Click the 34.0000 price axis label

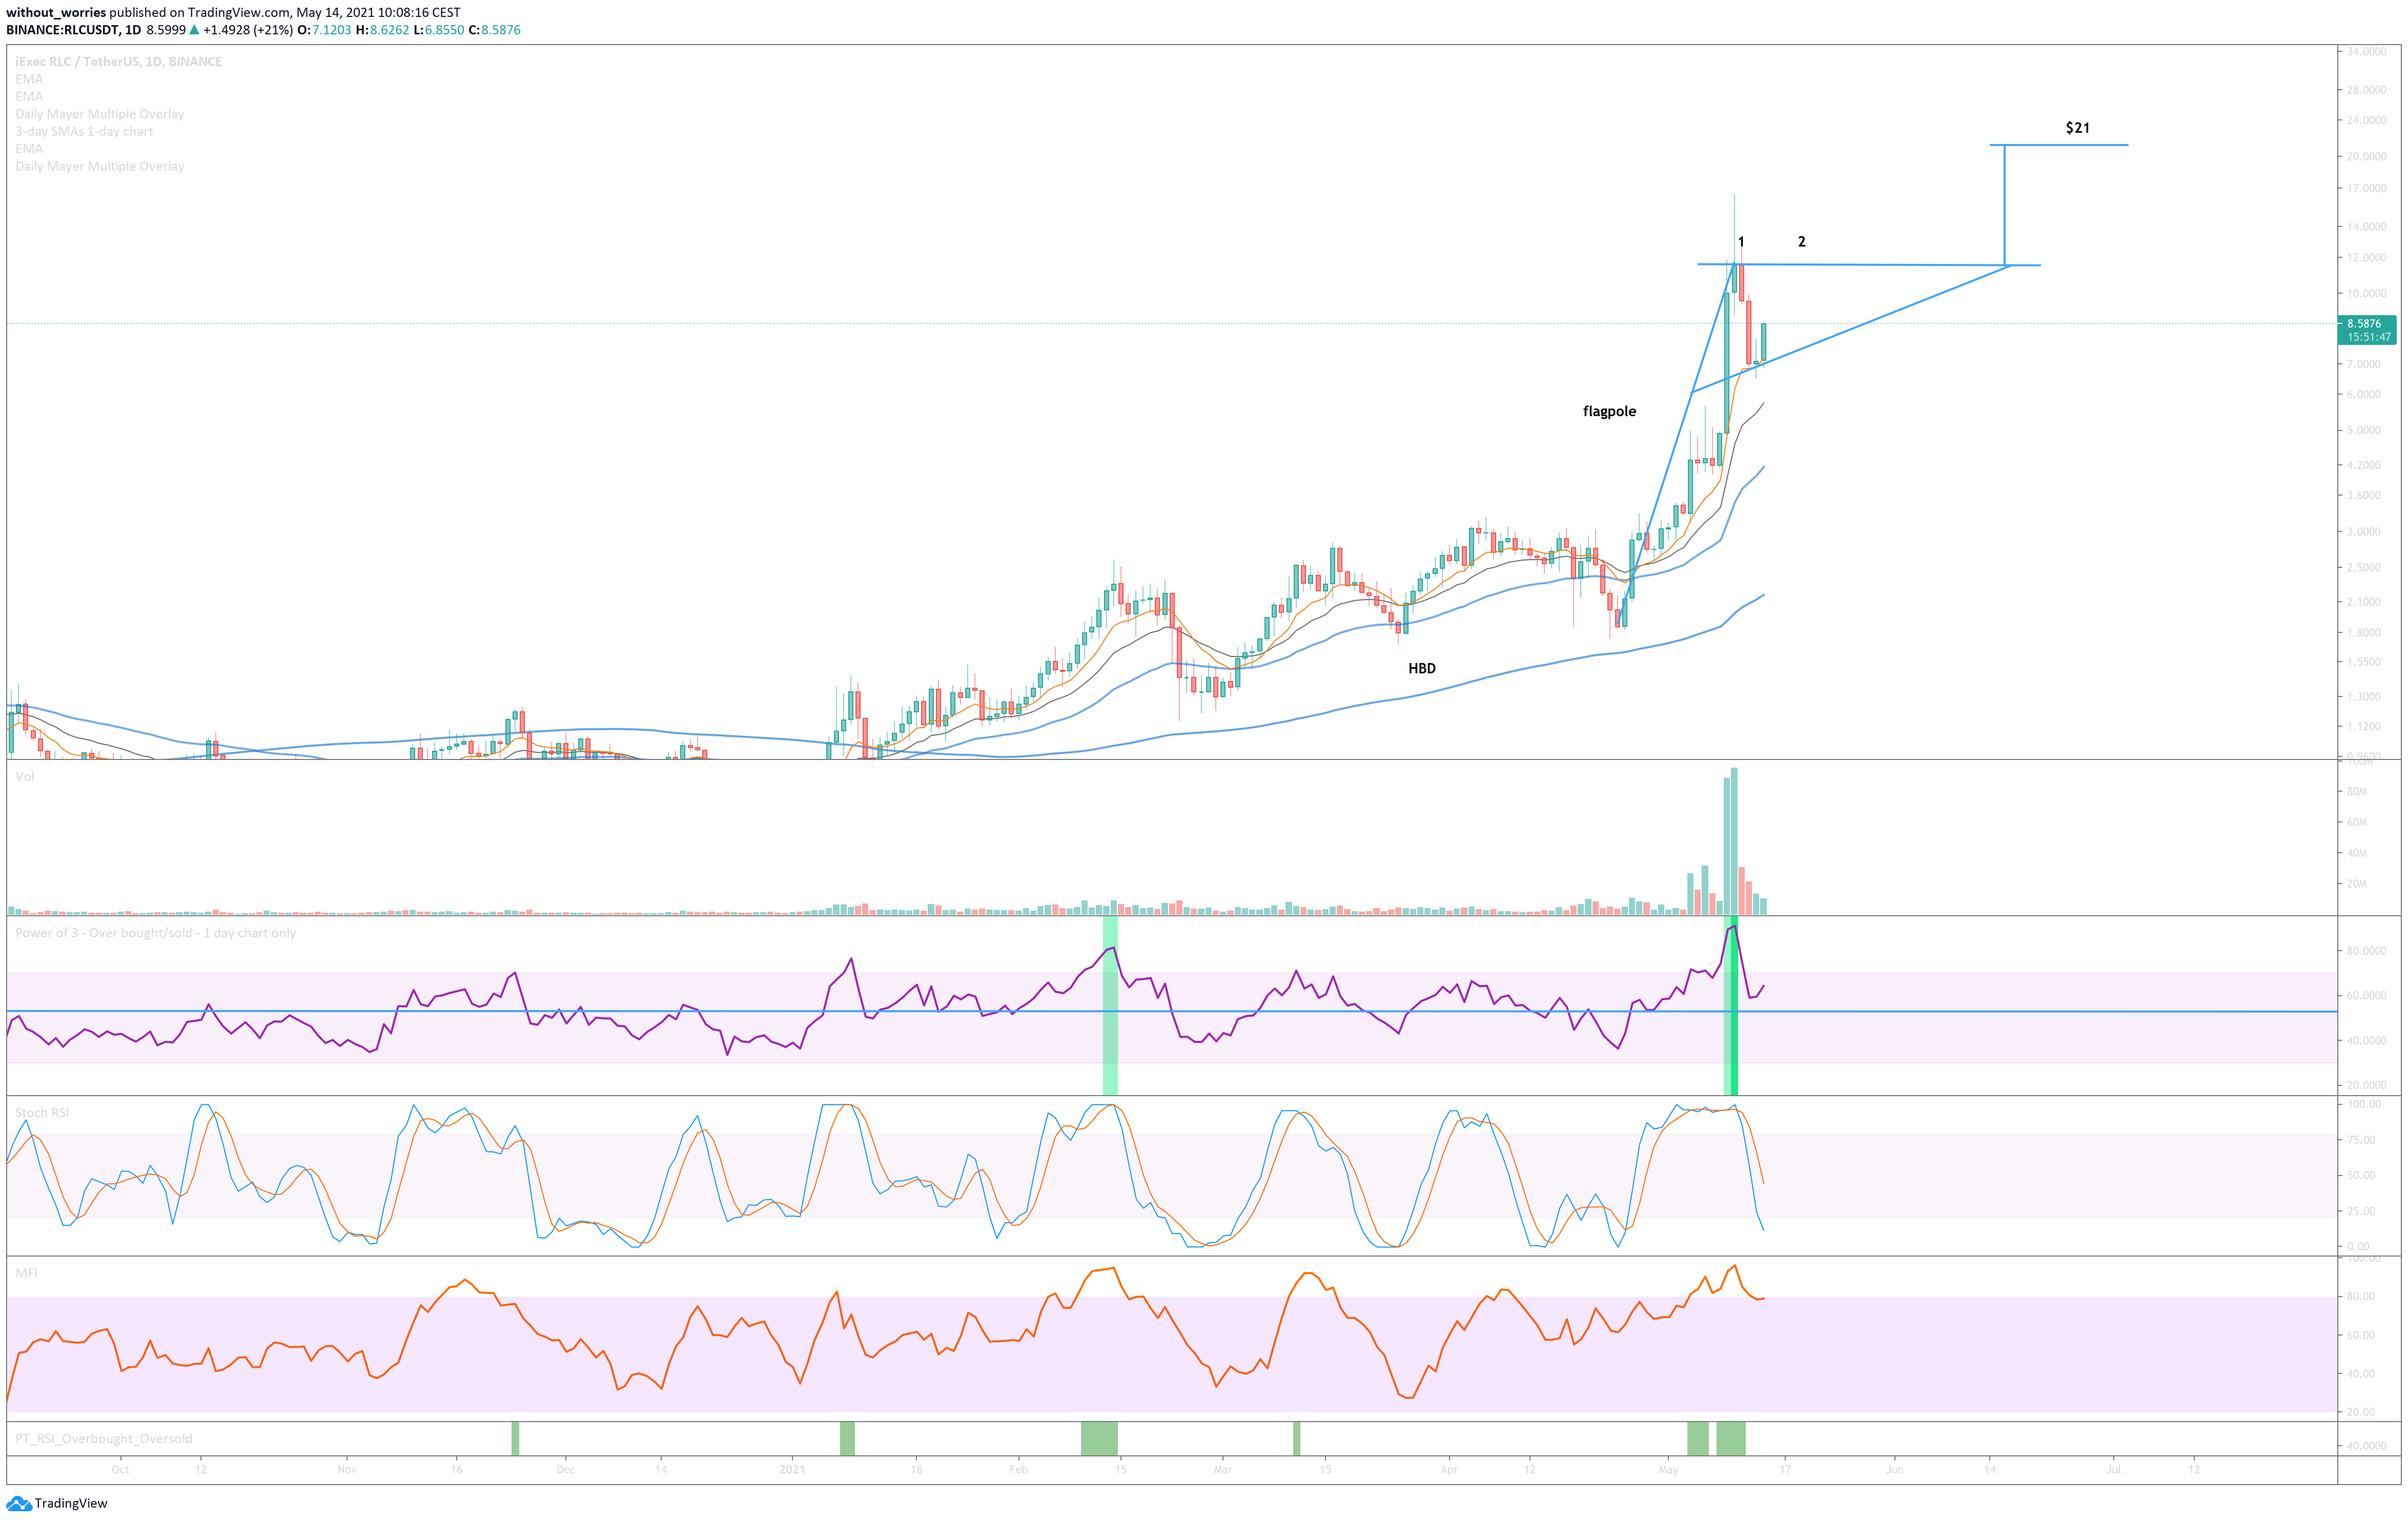(2365, 51)
